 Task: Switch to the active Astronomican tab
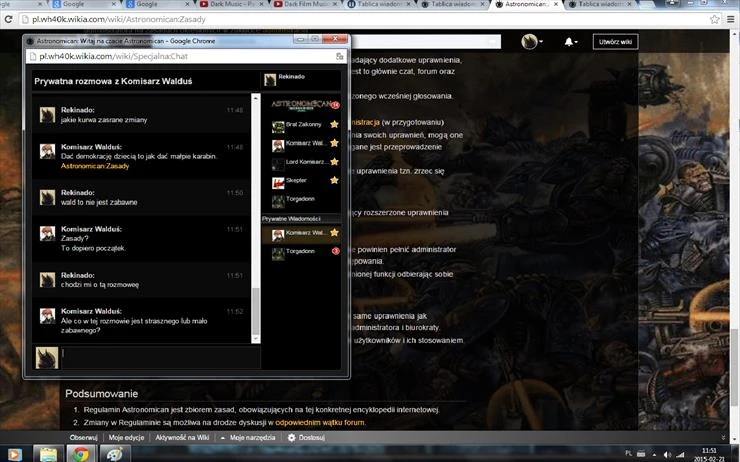(x=526, y=4)
